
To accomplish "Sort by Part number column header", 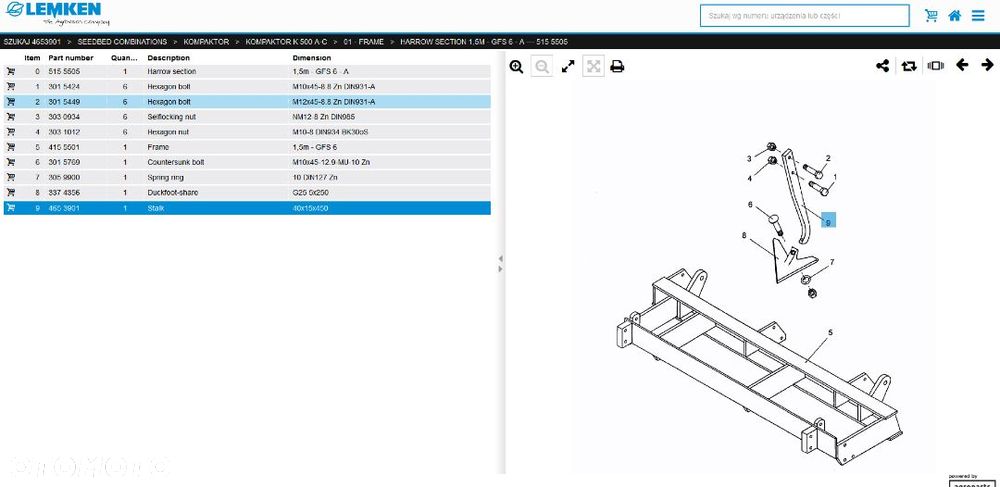I will [71, 58].
